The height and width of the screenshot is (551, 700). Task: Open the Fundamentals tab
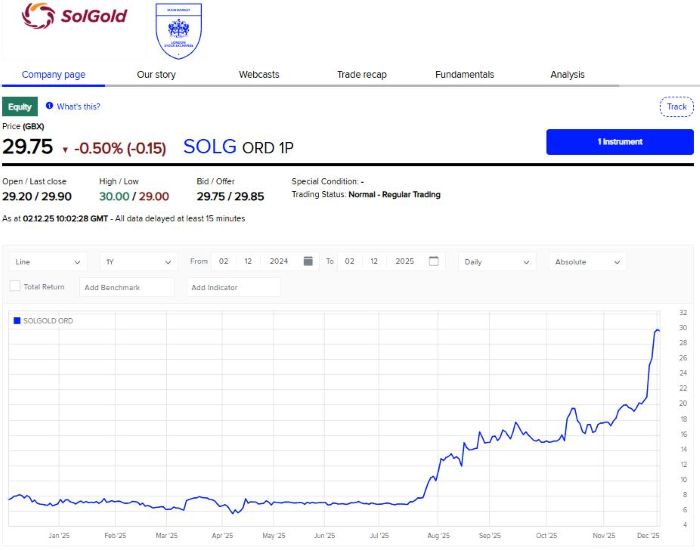tap(464, 75)
